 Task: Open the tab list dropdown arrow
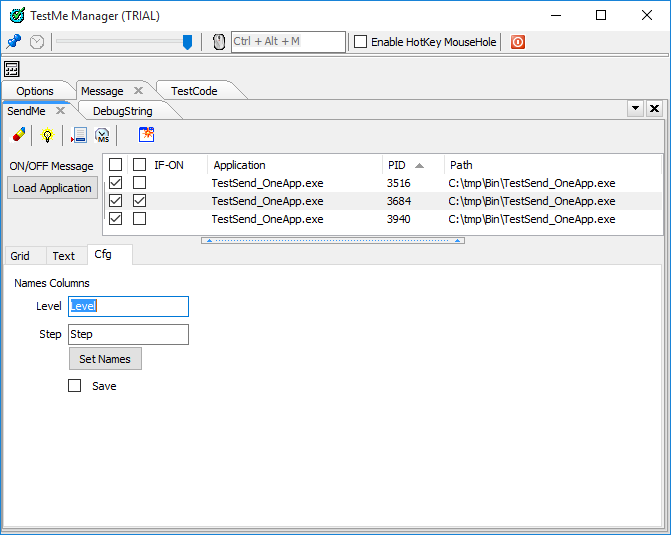pos(635,108)
